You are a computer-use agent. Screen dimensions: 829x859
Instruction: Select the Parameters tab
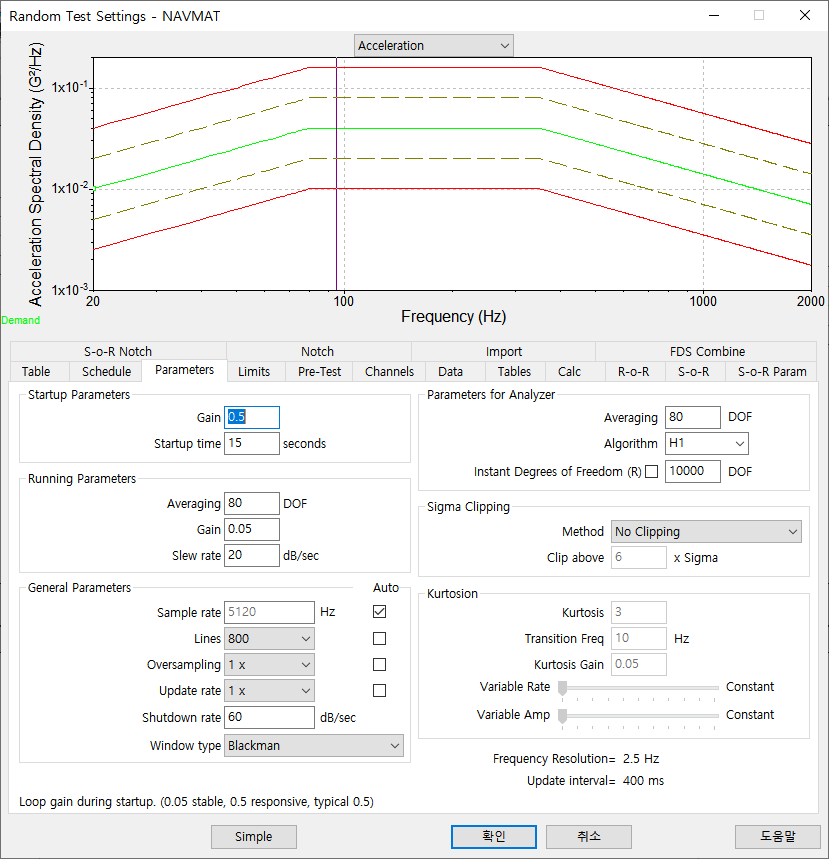pos(185,370)
